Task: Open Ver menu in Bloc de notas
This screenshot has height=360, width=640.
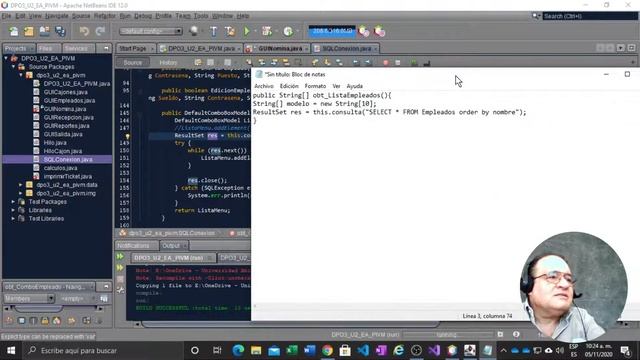Action: [x=336, y=86]
